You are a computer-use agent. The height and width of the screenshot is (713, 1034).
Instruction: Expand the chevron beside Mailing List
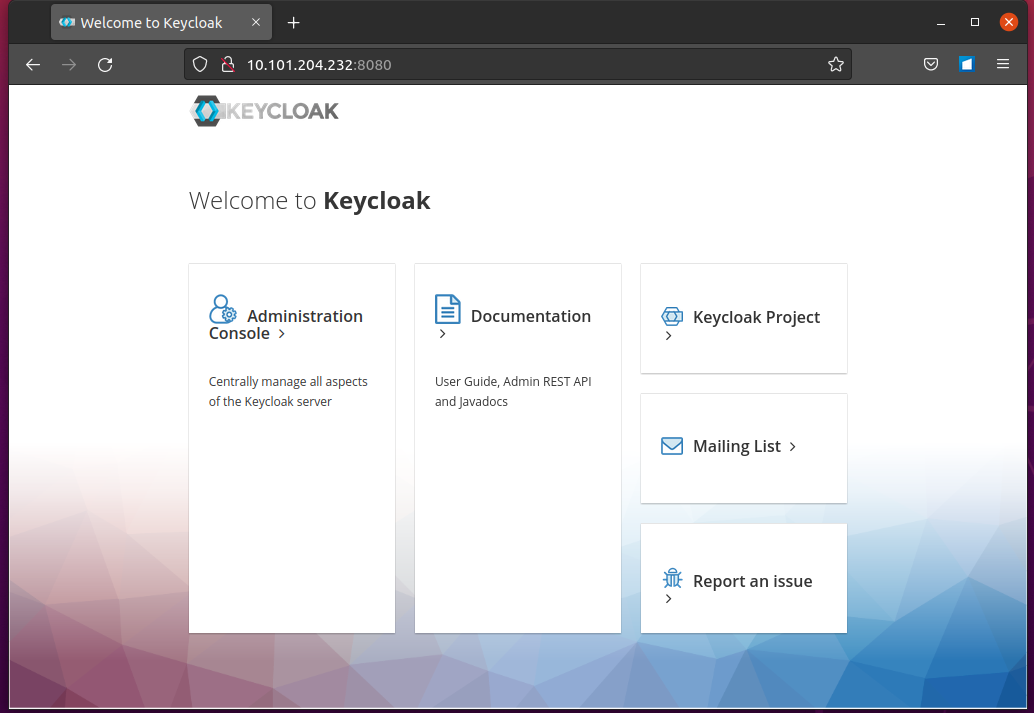(x=793, y=447)
